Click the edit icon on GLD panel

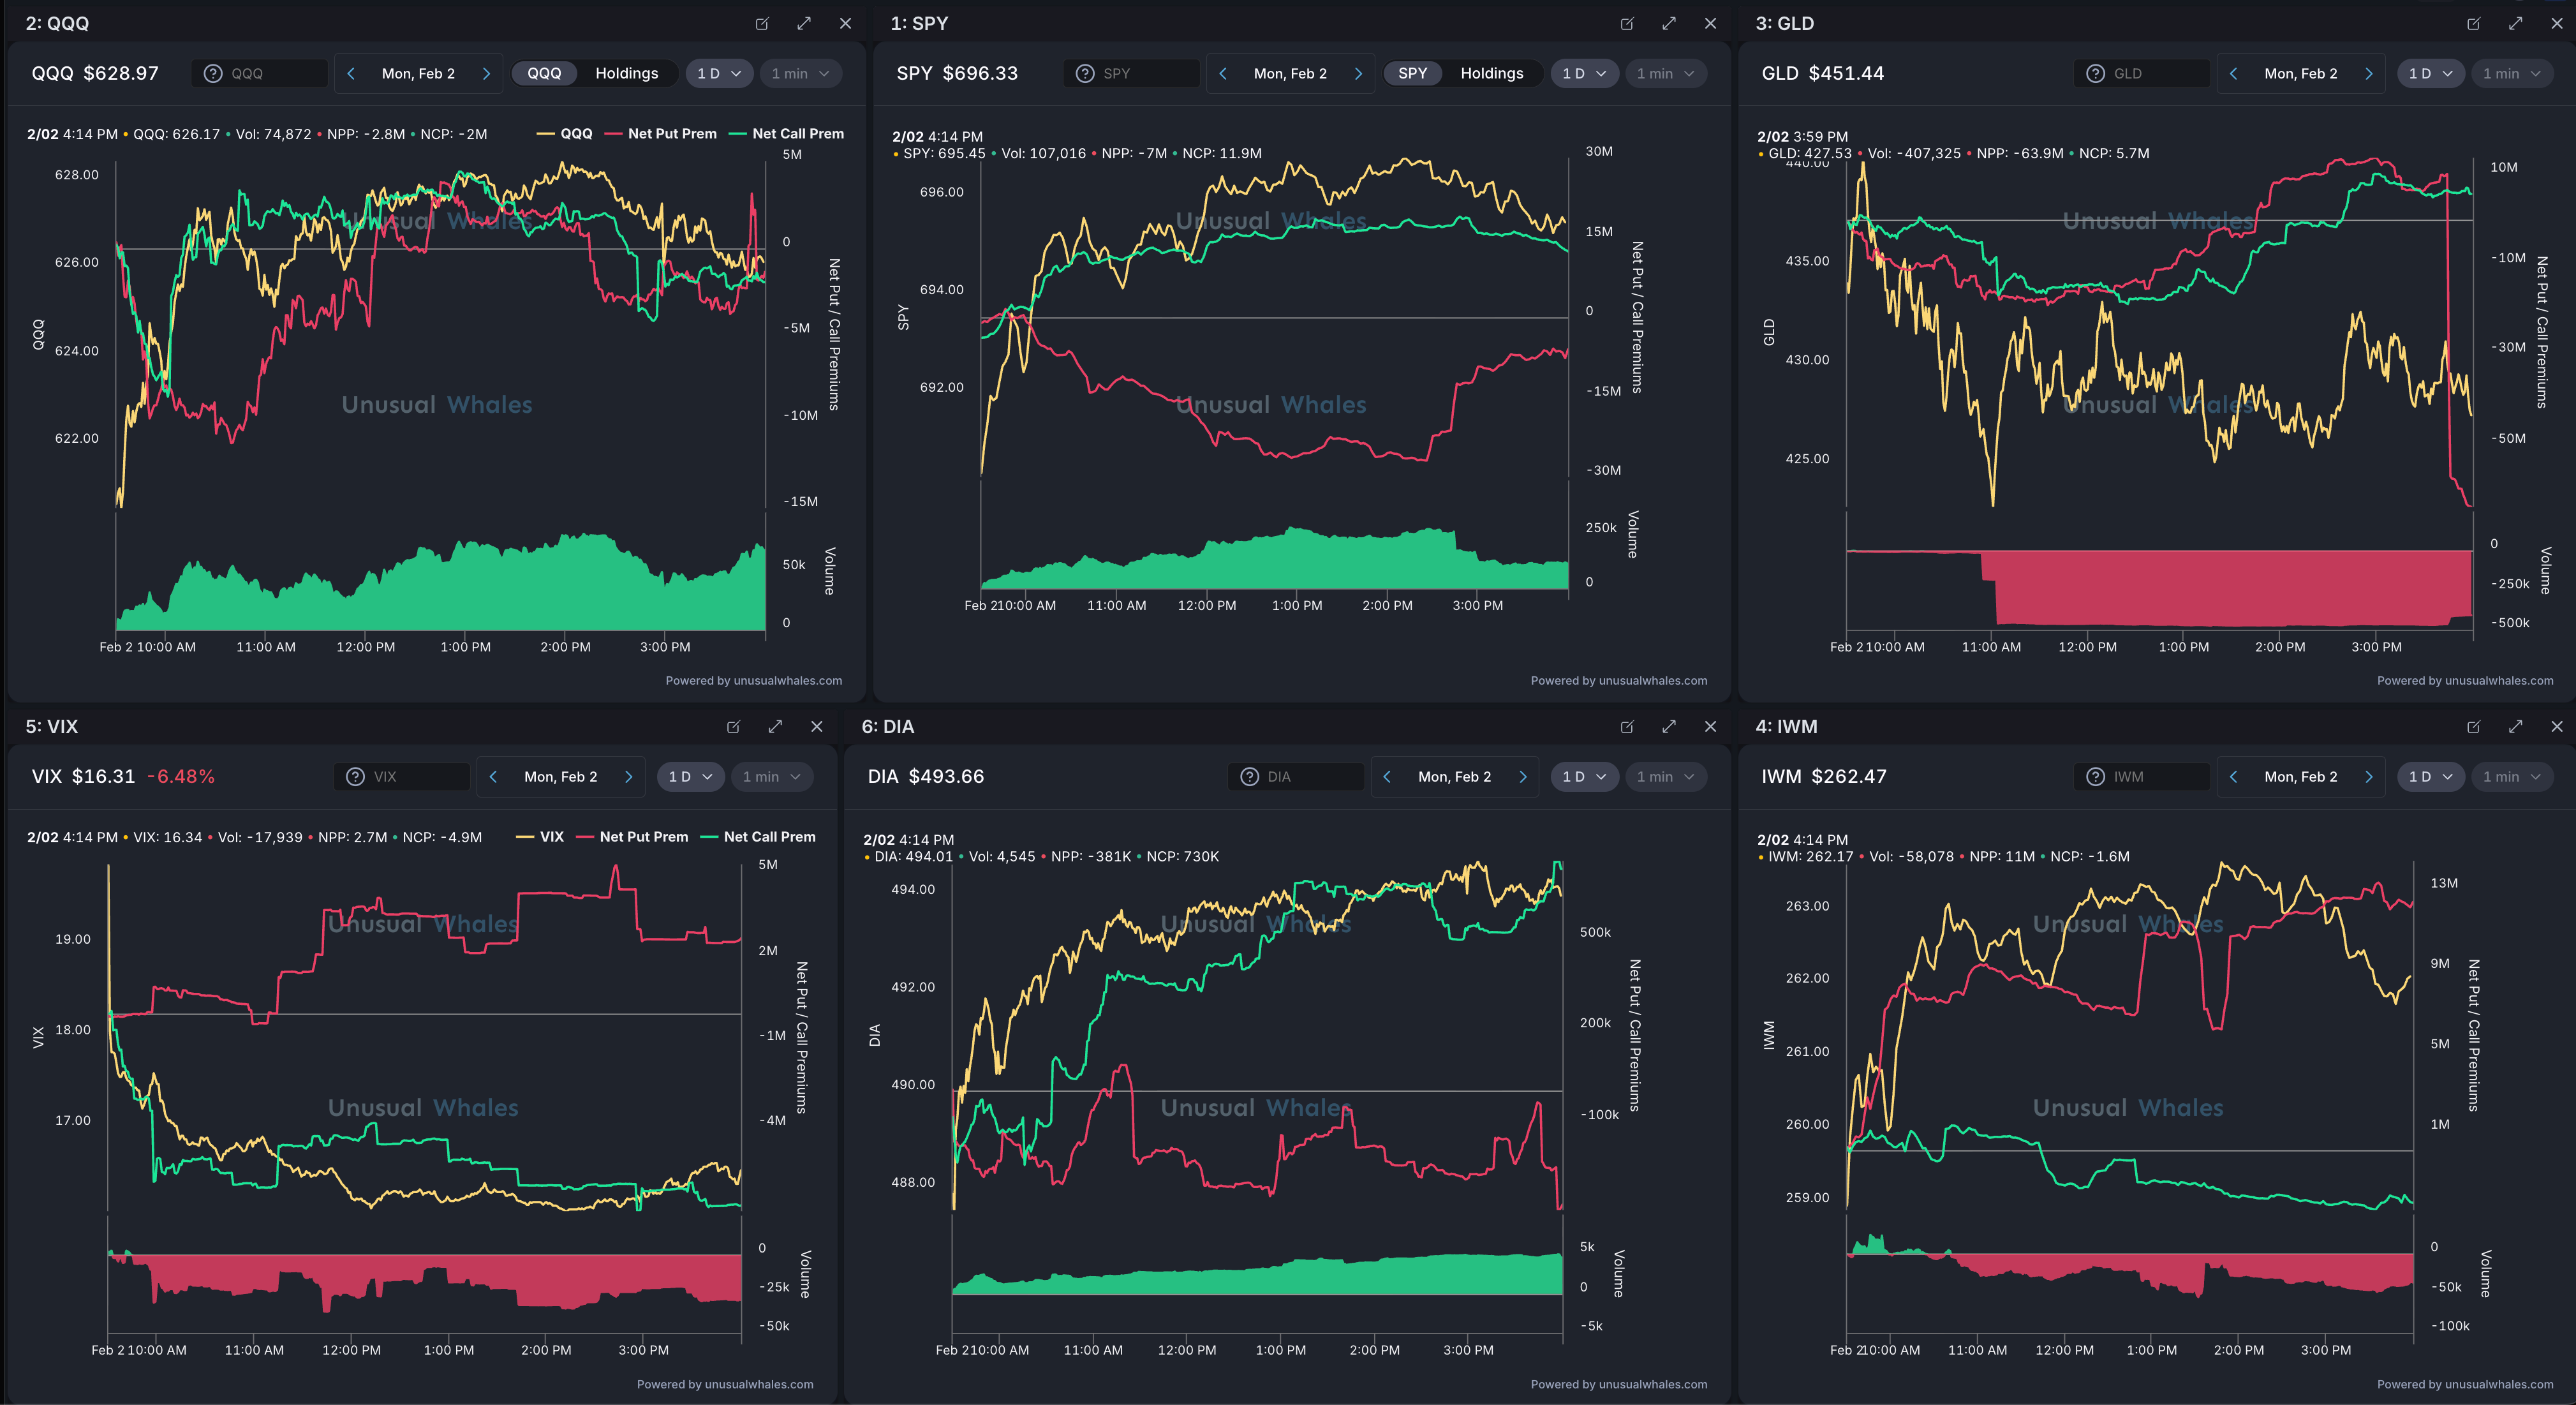point(2473,23)
